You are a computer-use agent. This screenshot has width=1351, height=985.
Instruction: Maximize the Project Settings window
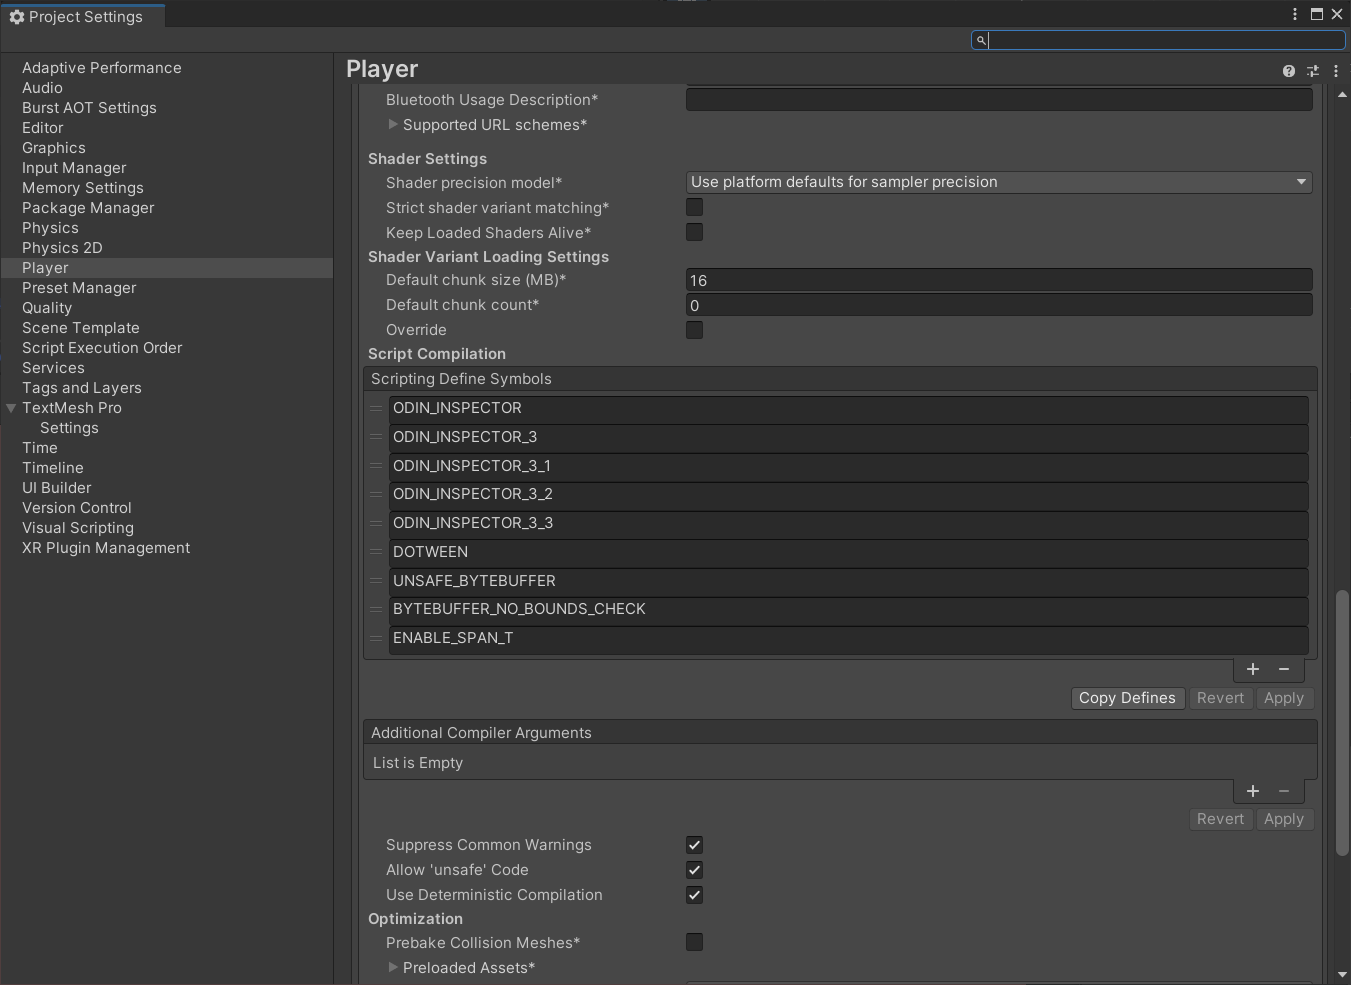(x=1317, y=14)
